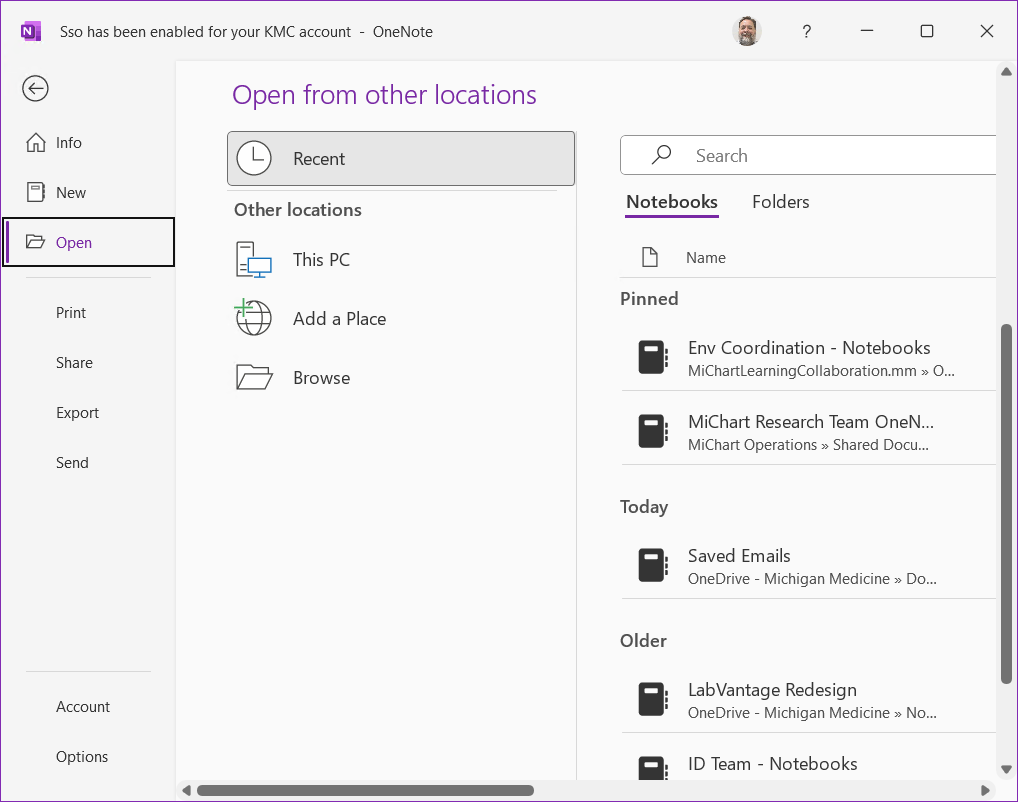Image resolution: width=1018 pixels, height=802 pixels.
Task: Switch to the Folders tab
Action: [780, 202]
